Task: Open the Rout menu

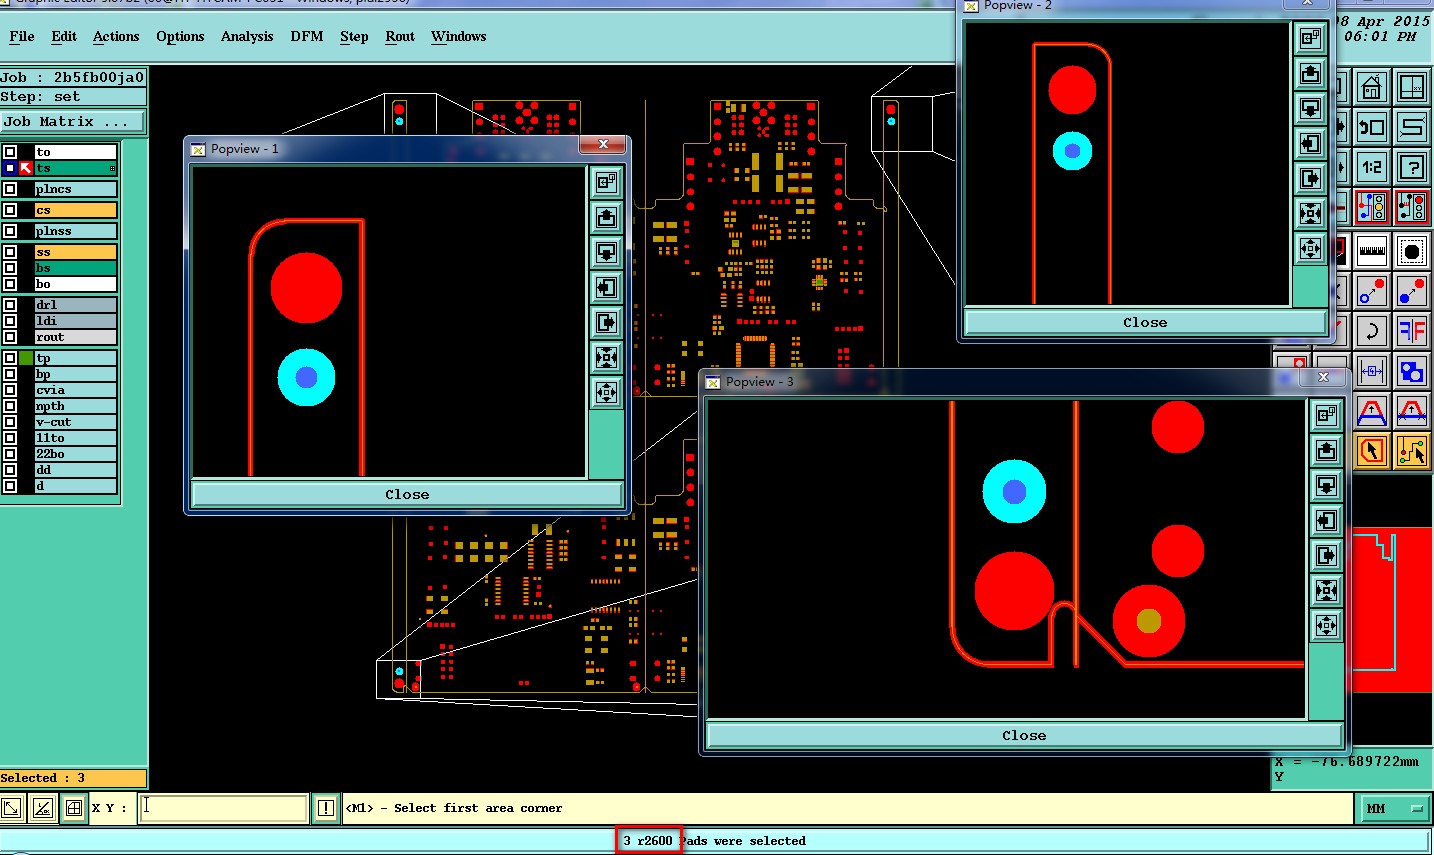Action: pyautogui.click(x=400, y=36)
